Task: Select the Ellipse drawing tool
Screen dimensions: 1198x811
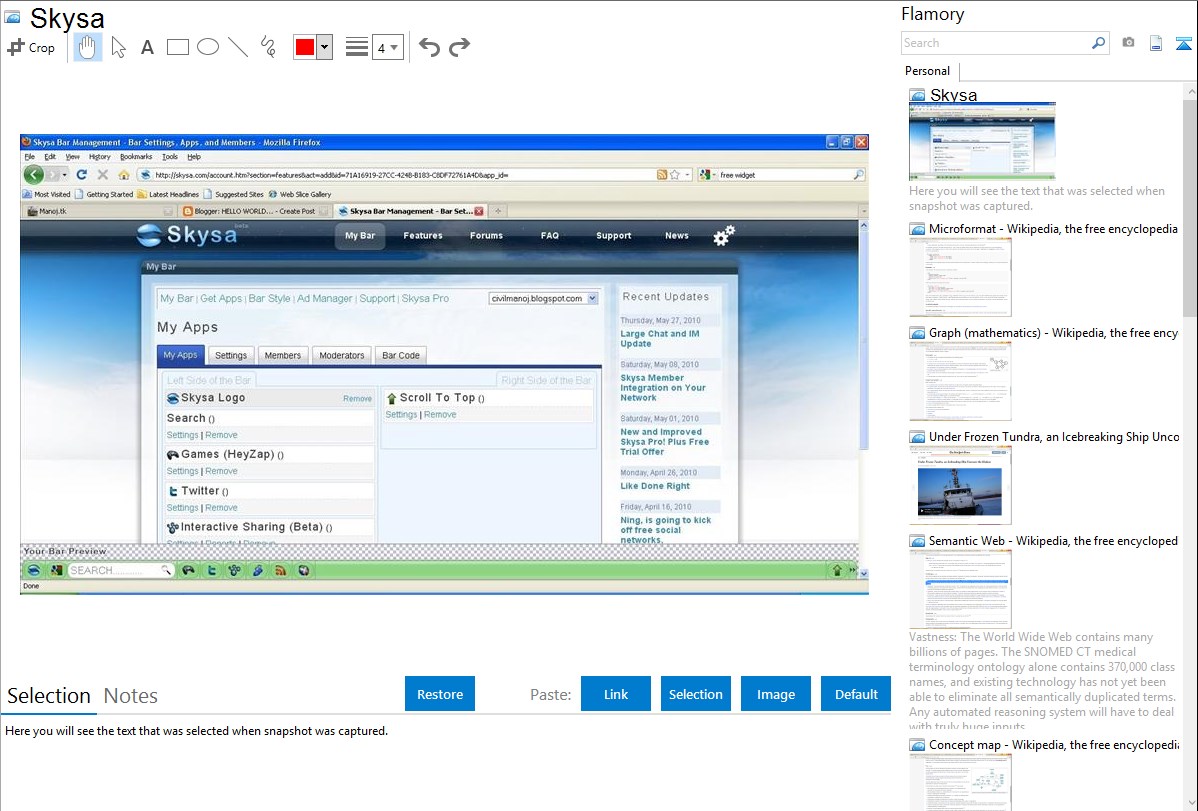Action: click(208, 47)
